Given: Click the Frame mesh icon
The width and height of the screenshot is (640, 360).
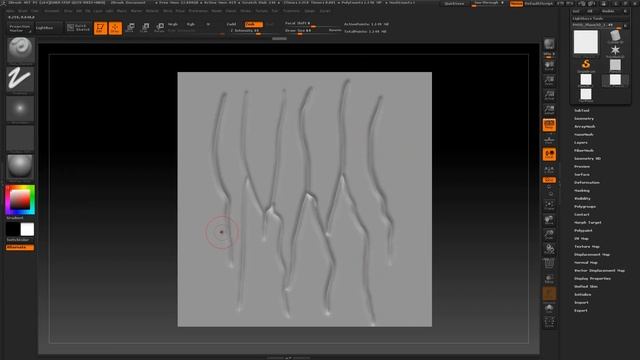Looking at the screenshot, I should [549, 204].
